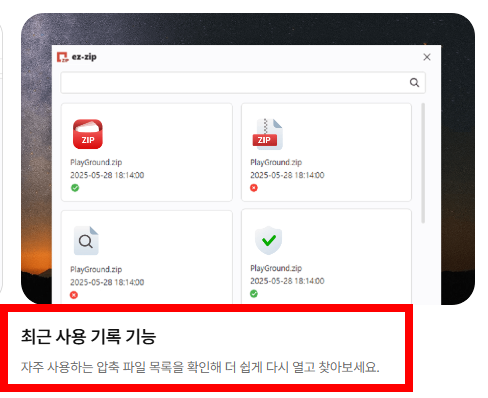
Task: Click the document magnifier preview icon
Action: pos(86,241)
